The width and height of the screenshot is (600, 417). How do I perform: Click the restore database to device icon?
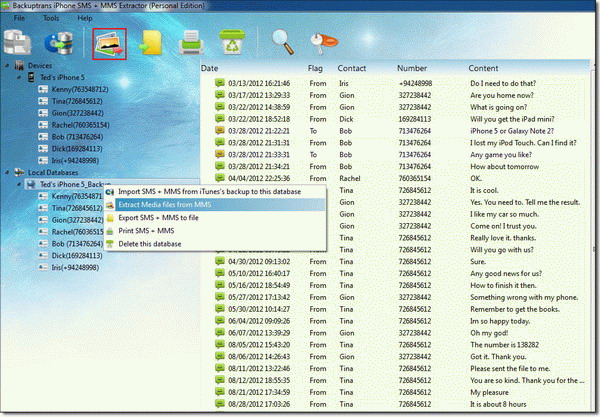click(59, 42)
